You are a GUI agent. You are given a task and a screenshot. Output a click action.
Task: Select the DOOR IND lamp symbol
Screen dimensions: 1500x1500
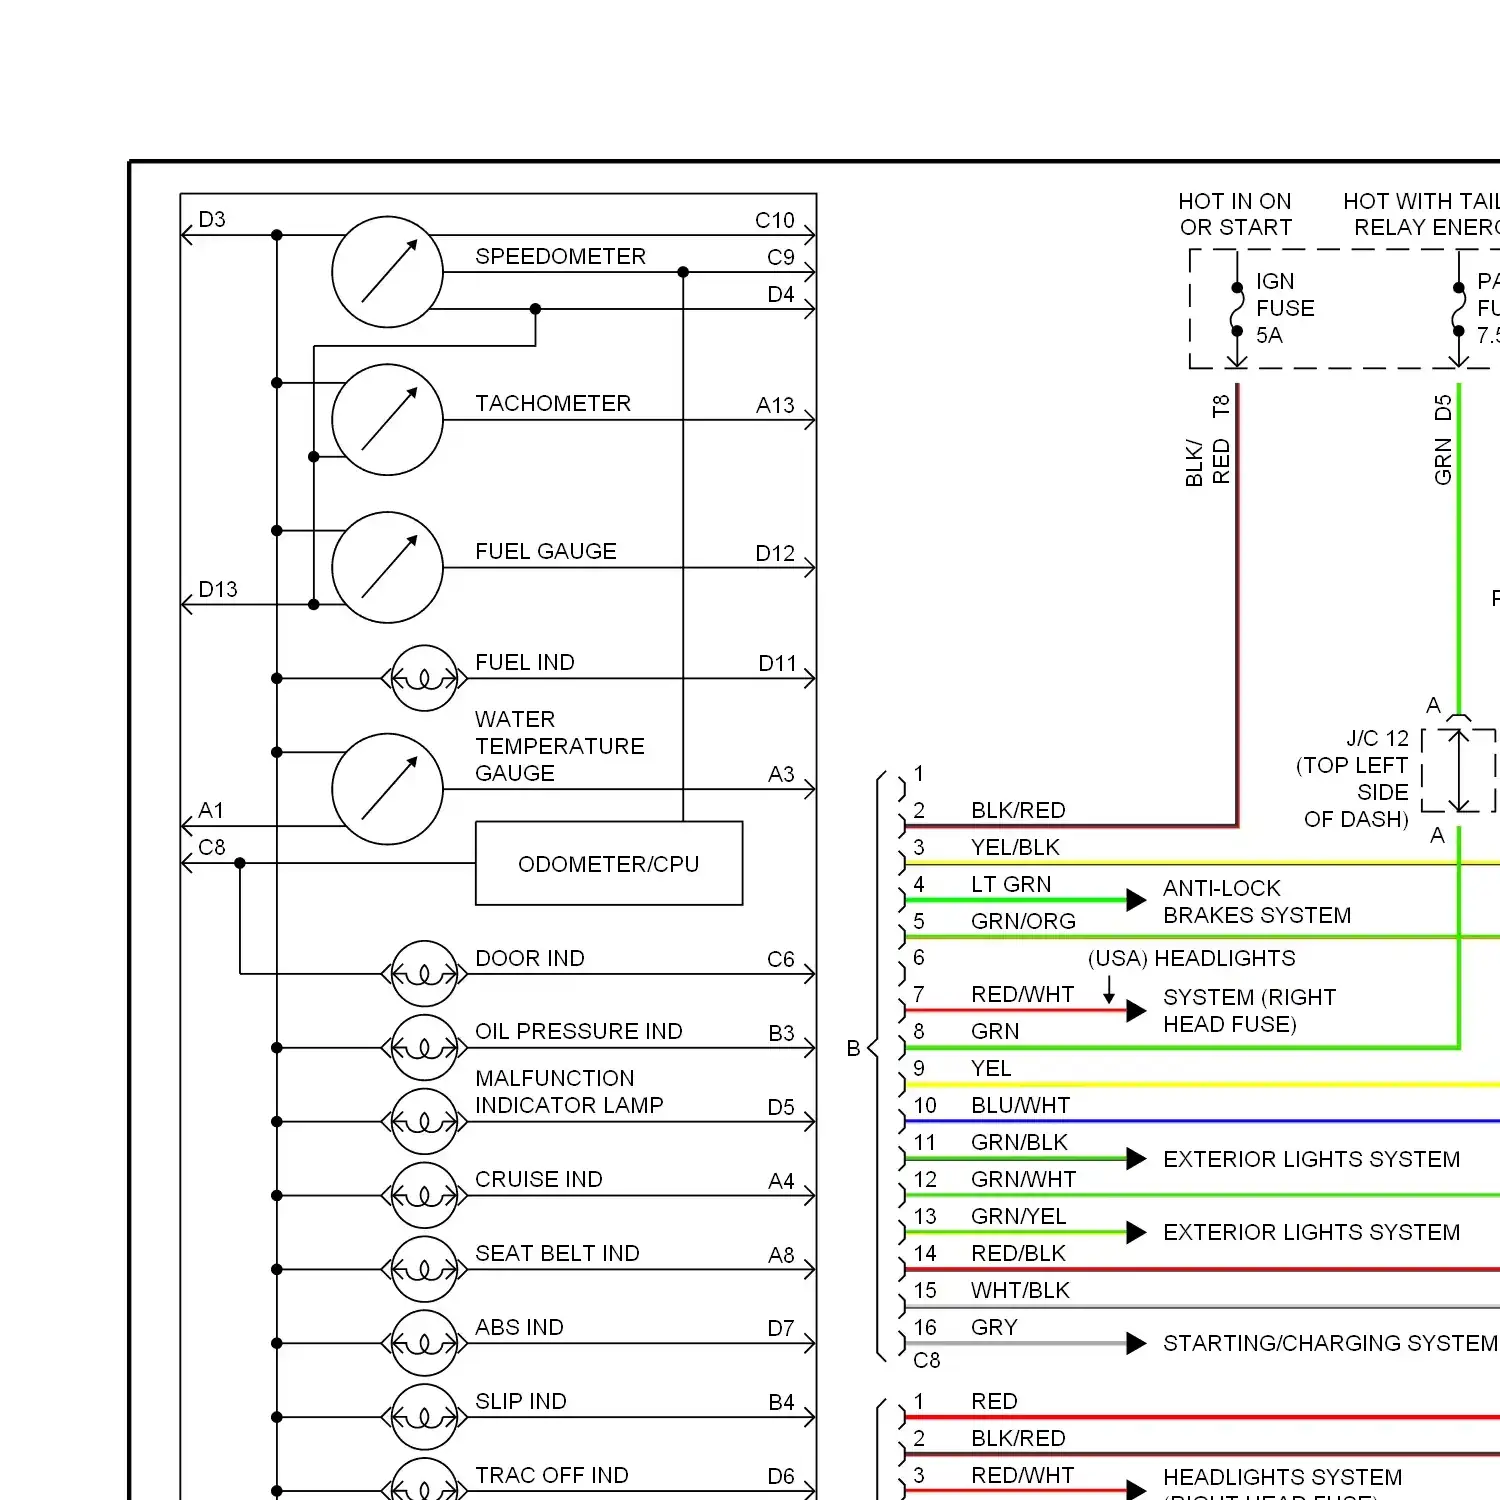(x=424, y=973)
